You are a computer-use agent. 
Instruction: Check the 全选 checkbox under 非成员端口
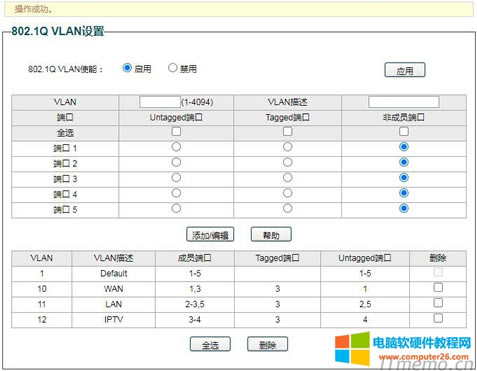404,131
